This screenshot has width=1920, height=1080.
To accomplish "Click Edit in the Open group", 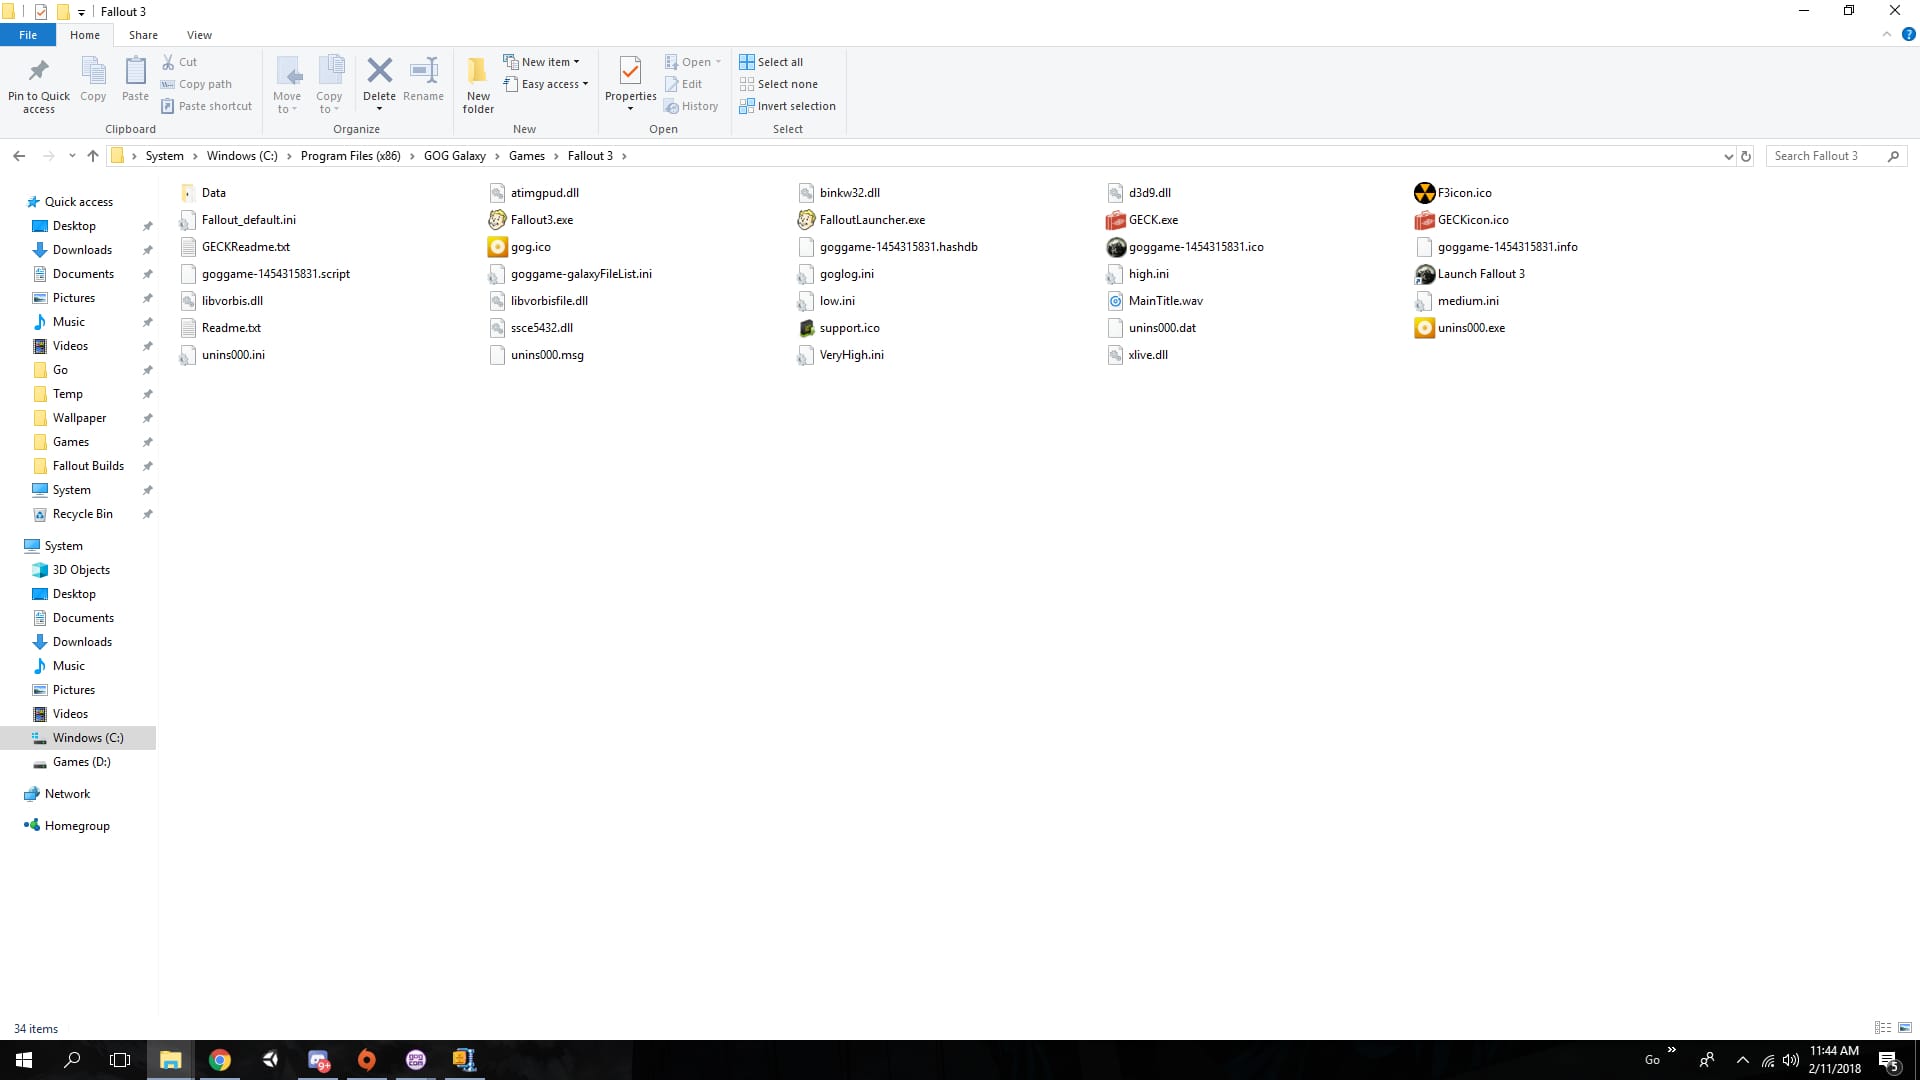I will click(684, 84).
